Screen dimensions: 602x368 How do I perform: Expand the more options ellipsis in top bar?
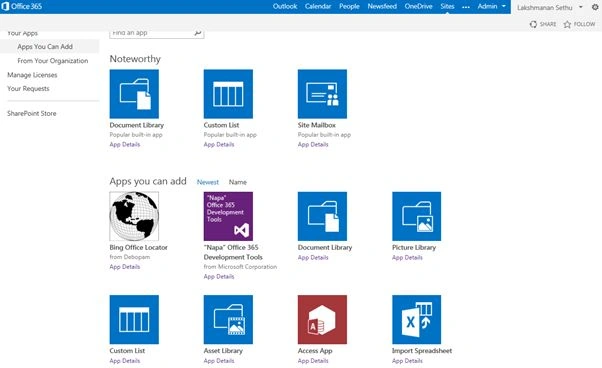[466, 7]
